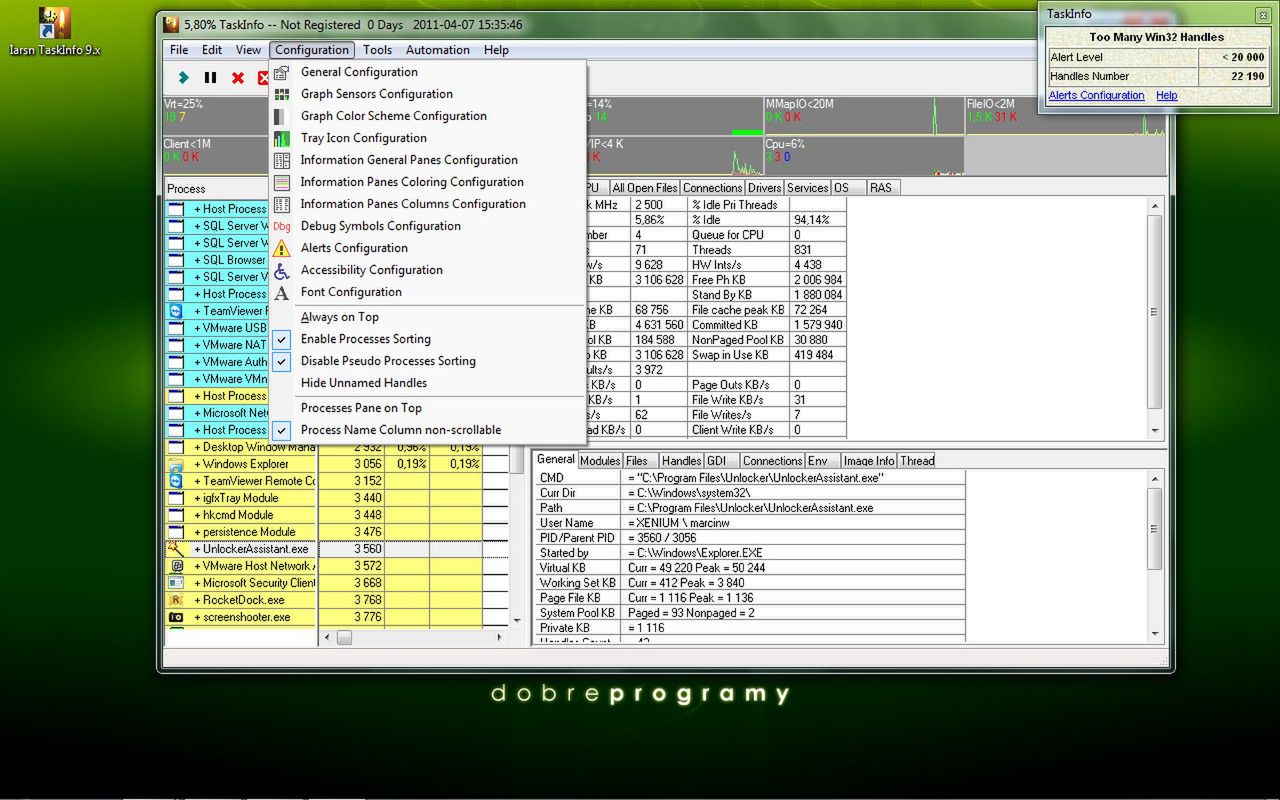Open the Automation menu
The image size is (1280, 800).
click(x=437, y=50)
